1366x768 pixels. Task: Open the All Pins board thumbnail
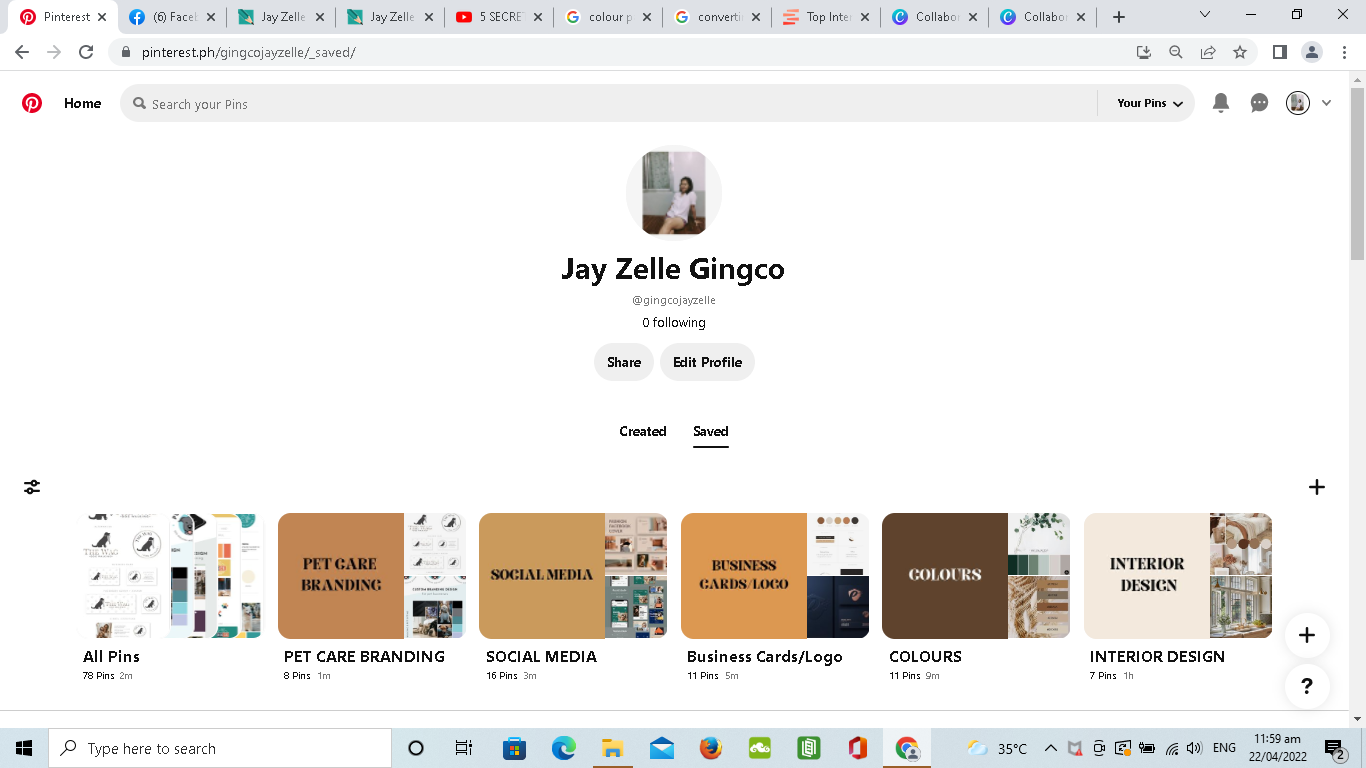tap(171, 576)
